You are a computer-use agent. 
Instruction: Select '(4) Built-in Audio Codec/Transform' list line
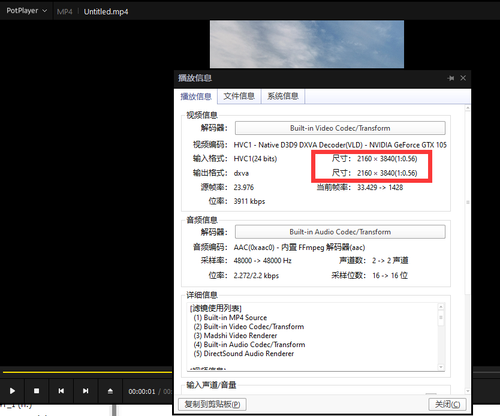coord(249,344)
